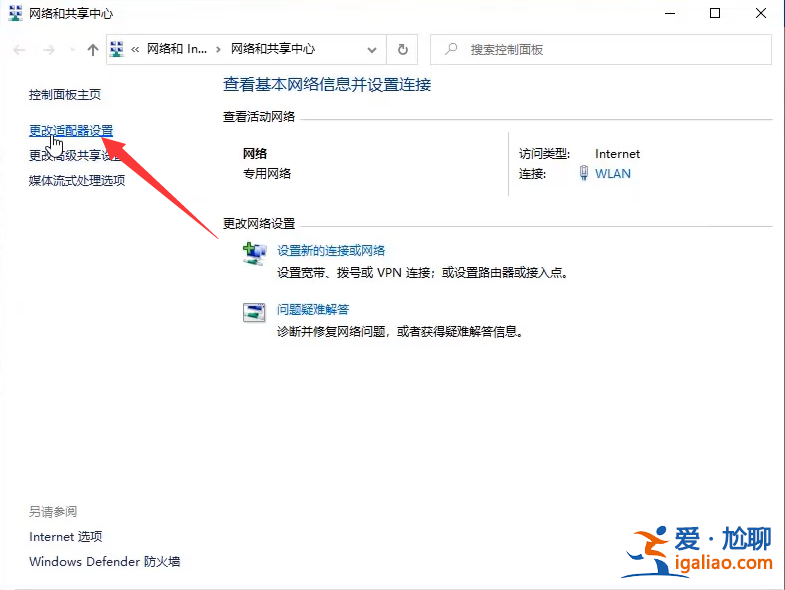Viewport: 785px width, 590px height.
Task: Go up one level with Up arrow
Action: coord(93,50)
